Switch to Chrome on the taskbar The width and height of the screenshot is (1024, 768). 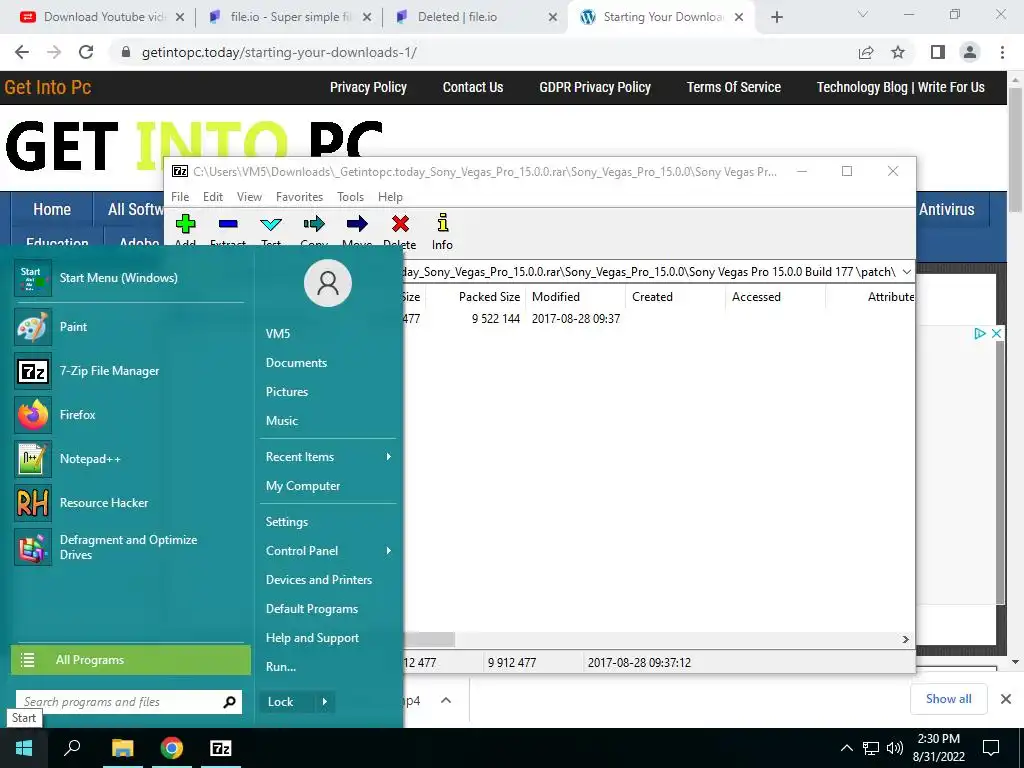(x=172, y=748)
